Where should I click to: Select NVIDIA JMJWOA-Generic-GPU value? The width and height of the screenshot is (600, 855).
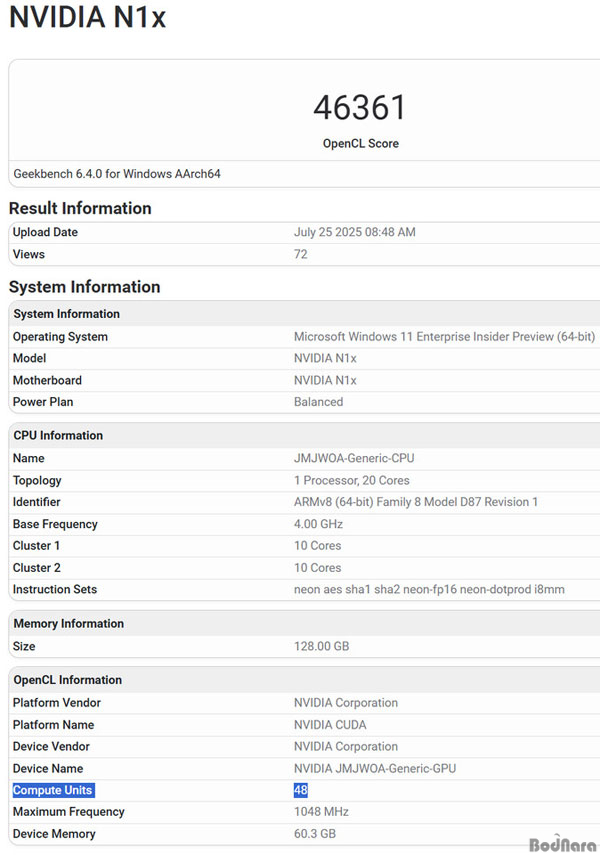375,768
